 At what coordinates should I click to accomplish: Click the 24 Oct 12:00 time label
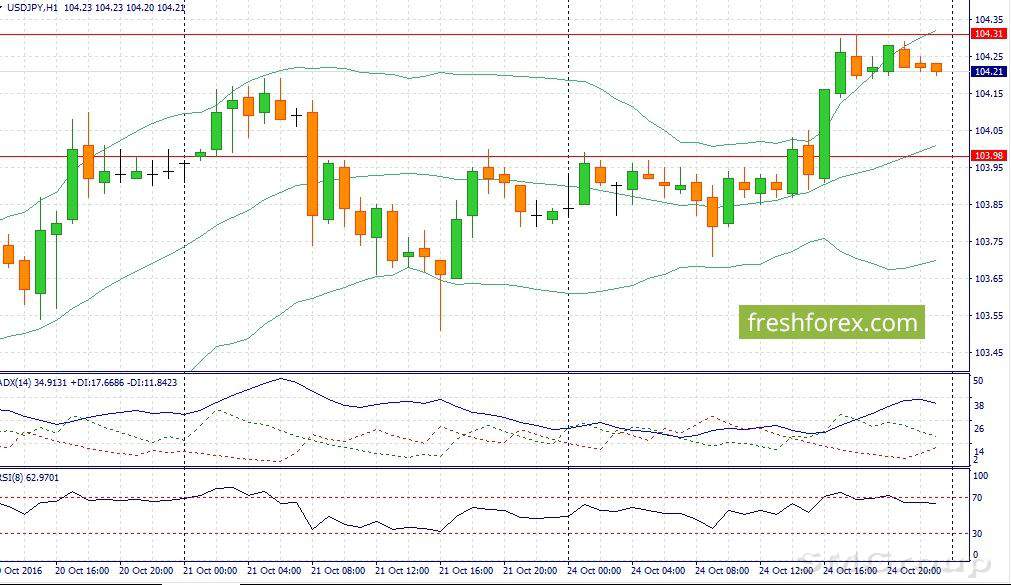(785, 571)
